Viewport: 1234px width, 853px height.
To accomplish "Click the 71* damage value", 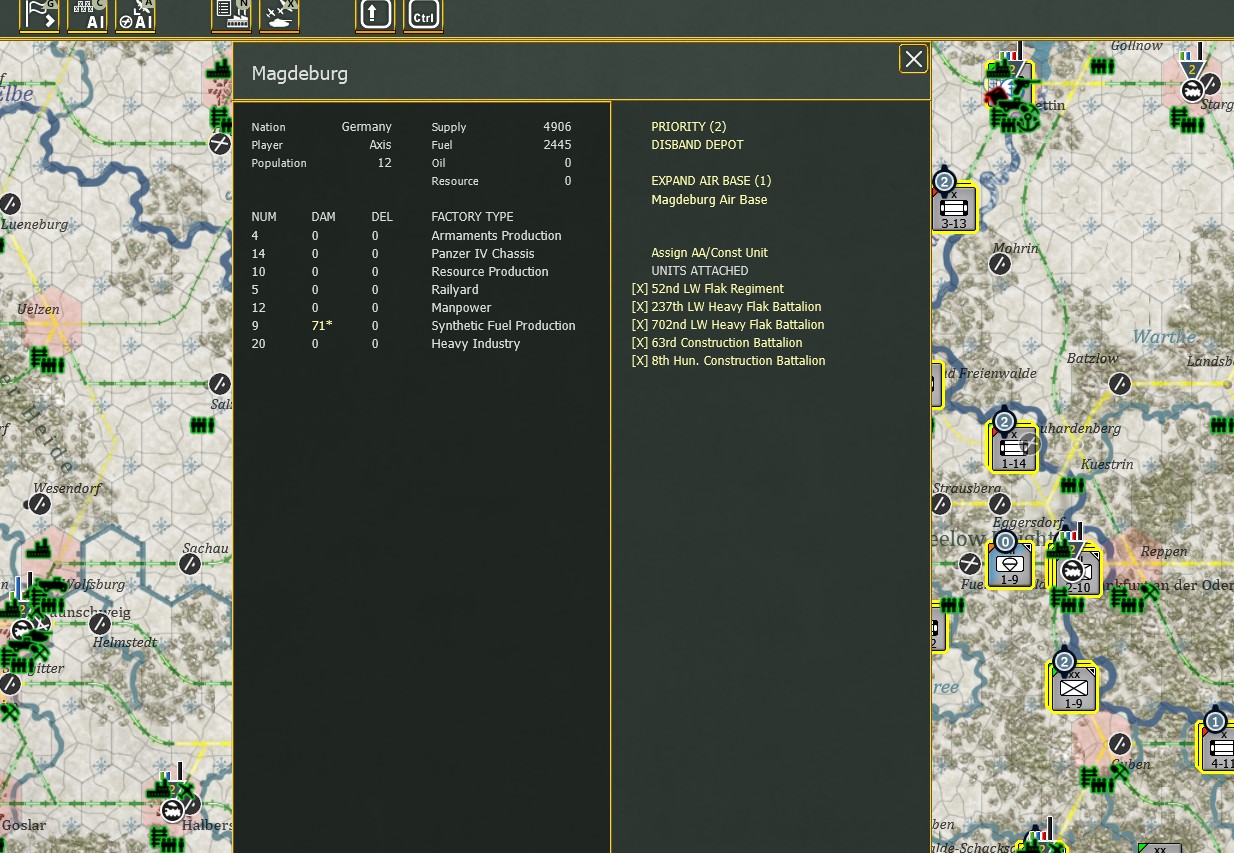I will pos(322,326).
